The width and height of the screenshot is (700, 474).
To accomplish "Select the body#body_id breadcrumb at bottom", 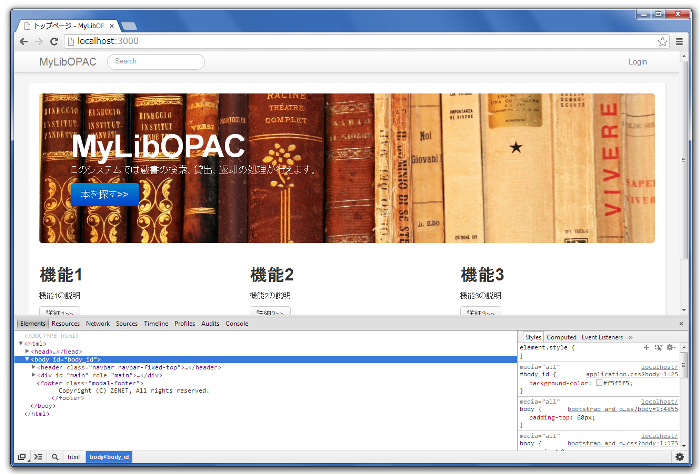I will 109,457.
